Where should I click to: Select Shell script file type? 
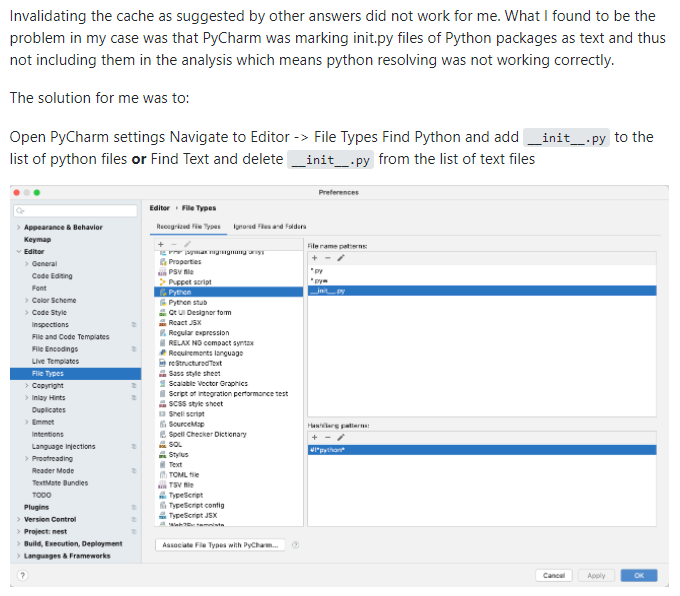point(229,414)
